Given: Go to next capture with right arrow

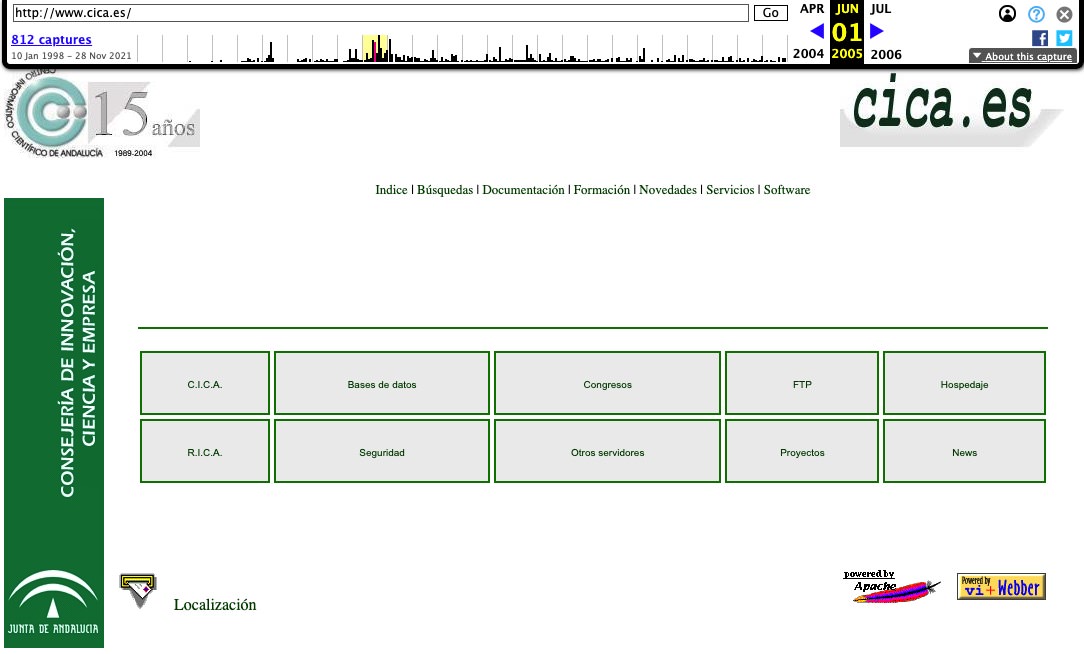Looking at the screenshot, I should click(877, 31).
